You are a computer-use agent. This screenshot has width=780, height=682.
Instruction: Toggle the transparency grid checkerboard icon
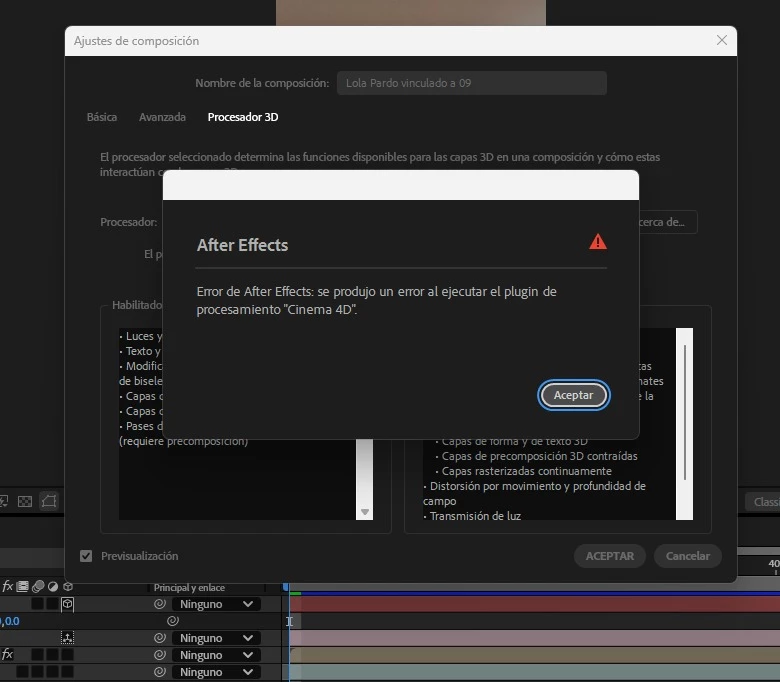24,501
